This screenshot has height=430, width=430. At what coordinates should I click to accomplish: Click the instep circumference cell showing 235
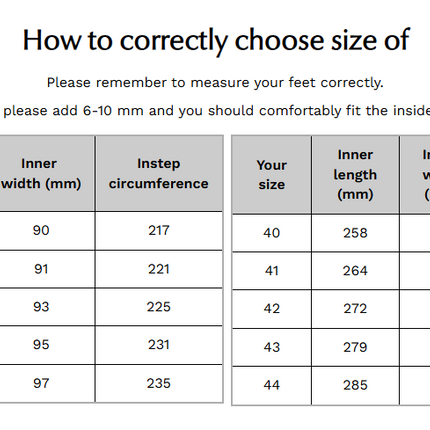159,383
